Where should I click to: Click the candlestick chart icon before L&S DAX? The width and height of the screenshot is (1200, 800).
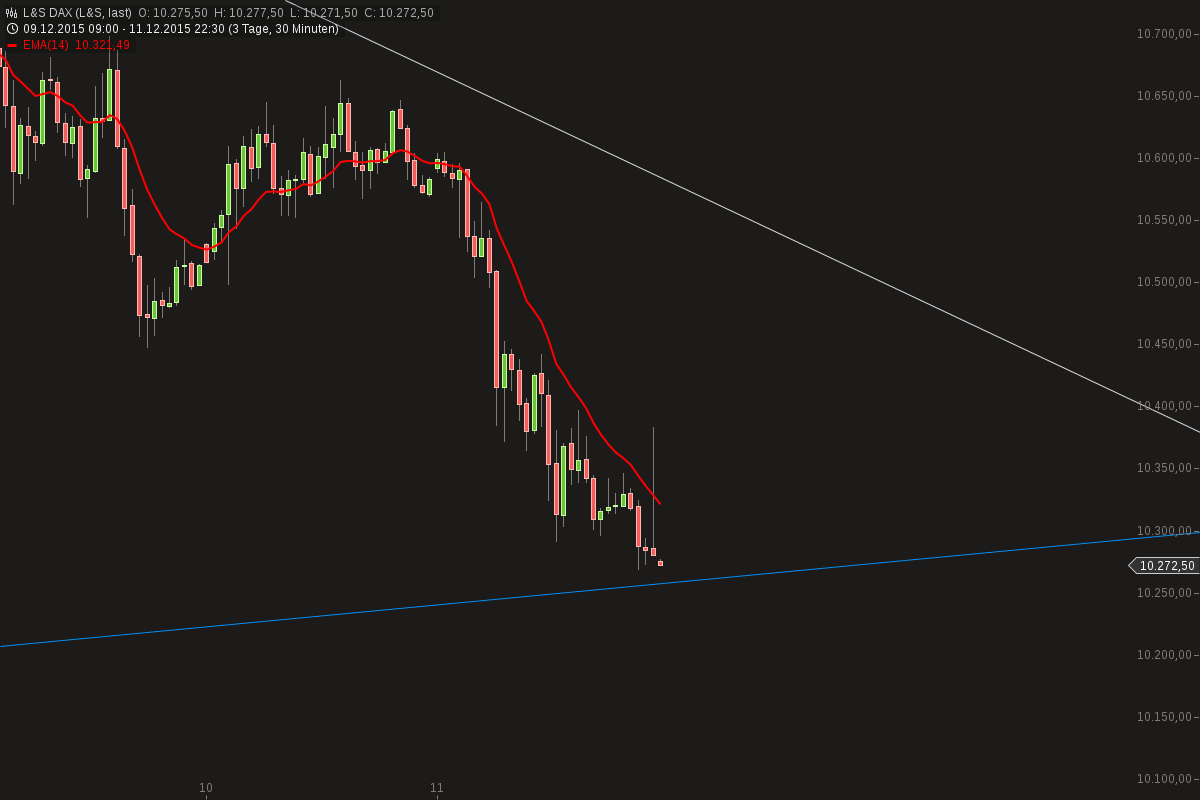click(x=11, y=10)
